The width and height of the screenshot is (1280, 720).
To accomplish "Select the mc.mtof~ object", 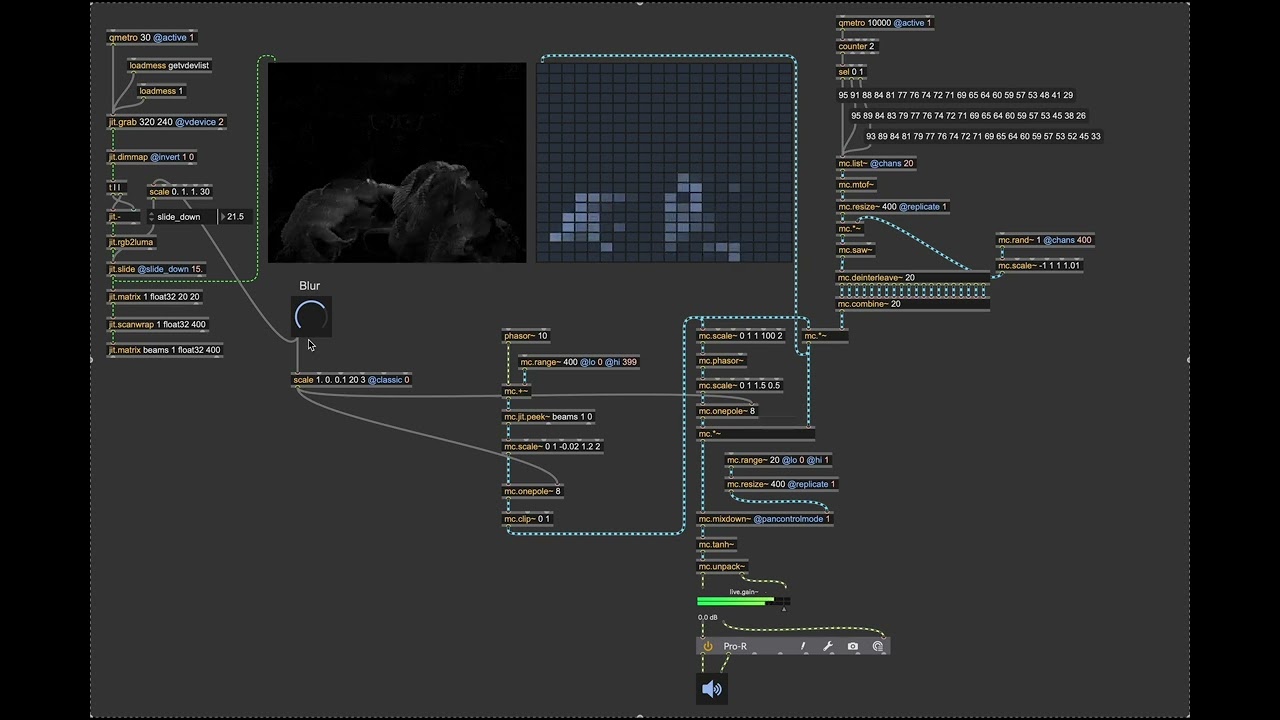I will 857,185.
